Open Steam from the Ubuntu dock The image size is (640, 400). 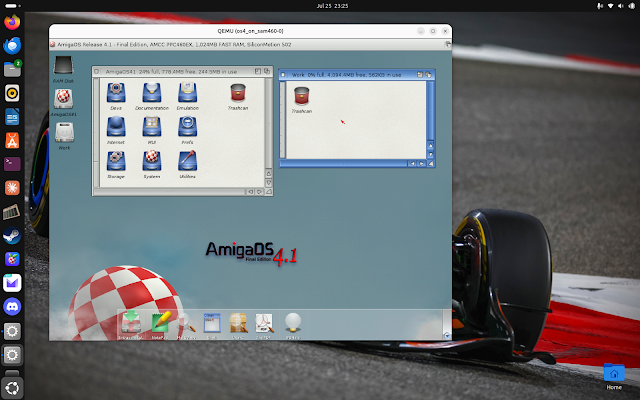point(12,236)
